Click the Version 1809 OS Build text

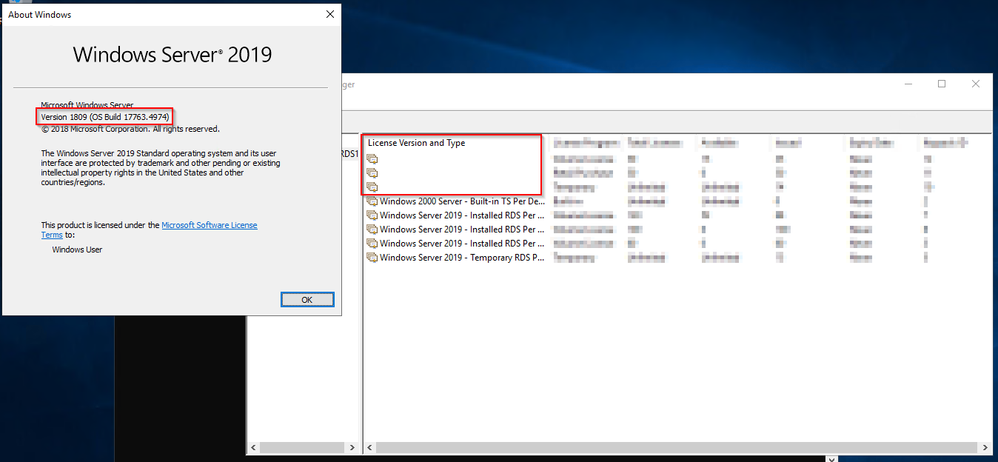pos(105,117)
